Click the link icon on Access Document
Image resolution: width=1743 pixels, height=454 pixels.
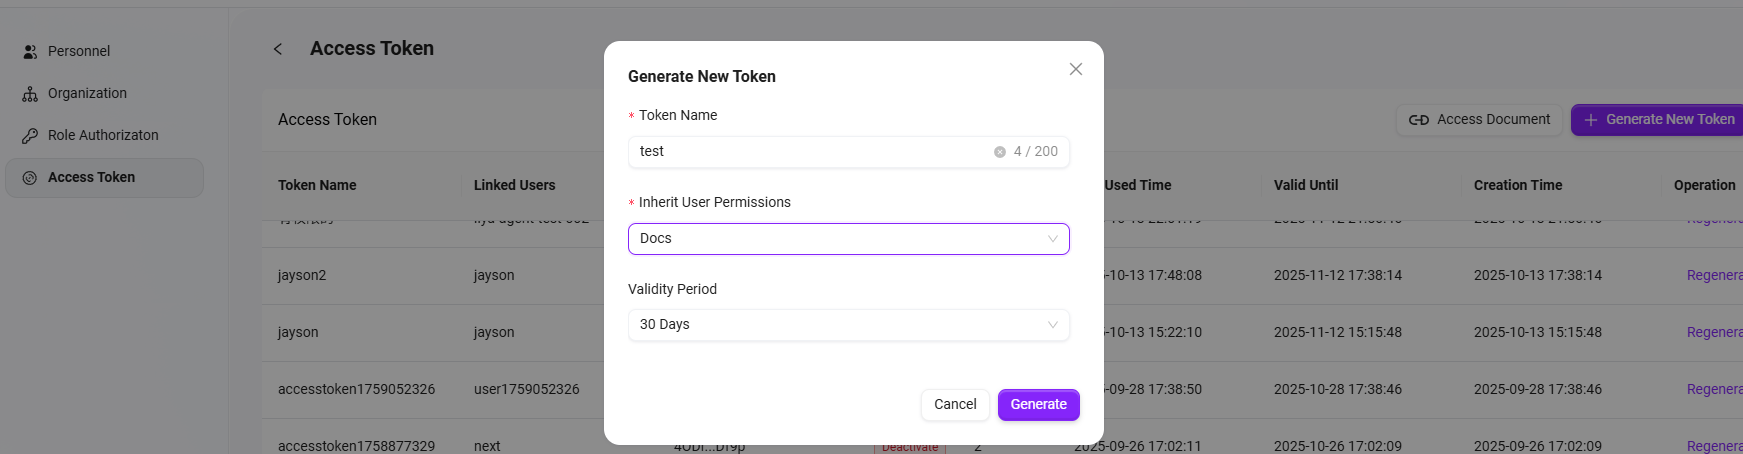pos(1418,120)
